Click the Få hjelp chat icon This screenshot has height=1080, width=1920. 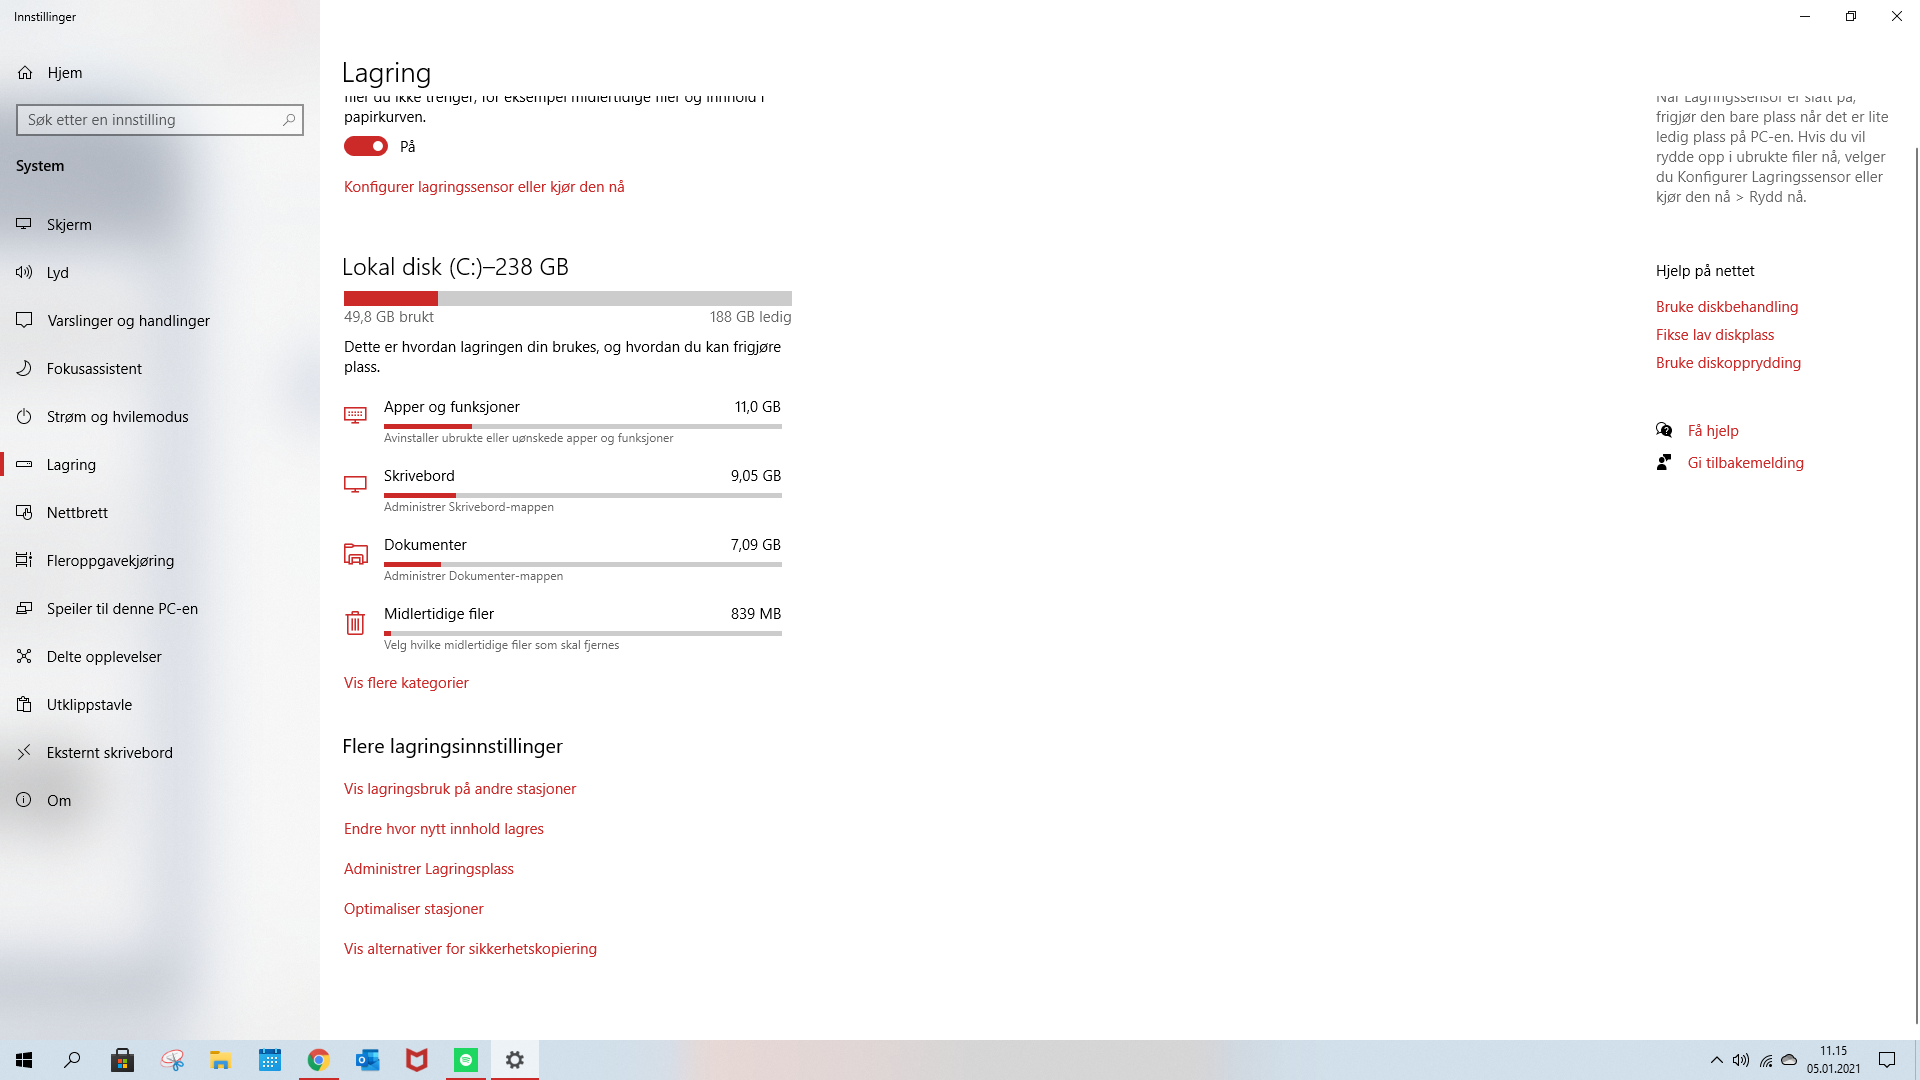(1664, 431)
